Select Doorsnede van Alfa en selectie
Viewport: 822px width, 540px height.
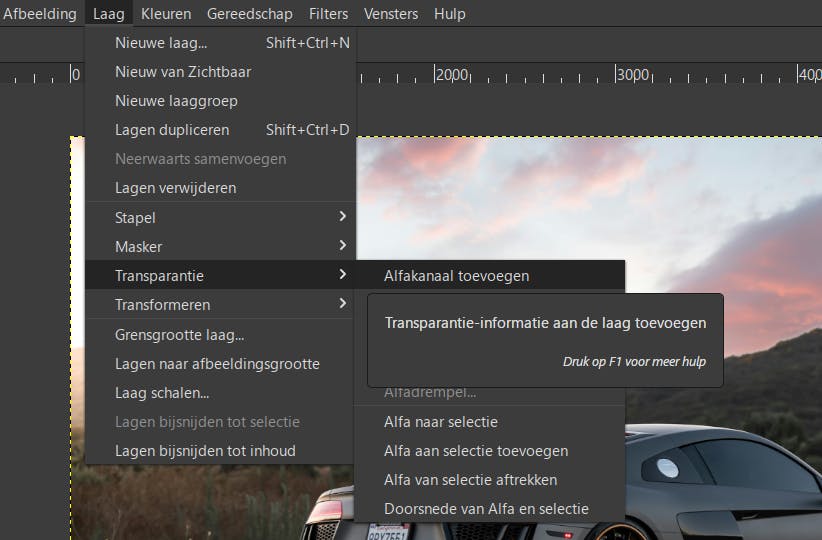[490, 509]
